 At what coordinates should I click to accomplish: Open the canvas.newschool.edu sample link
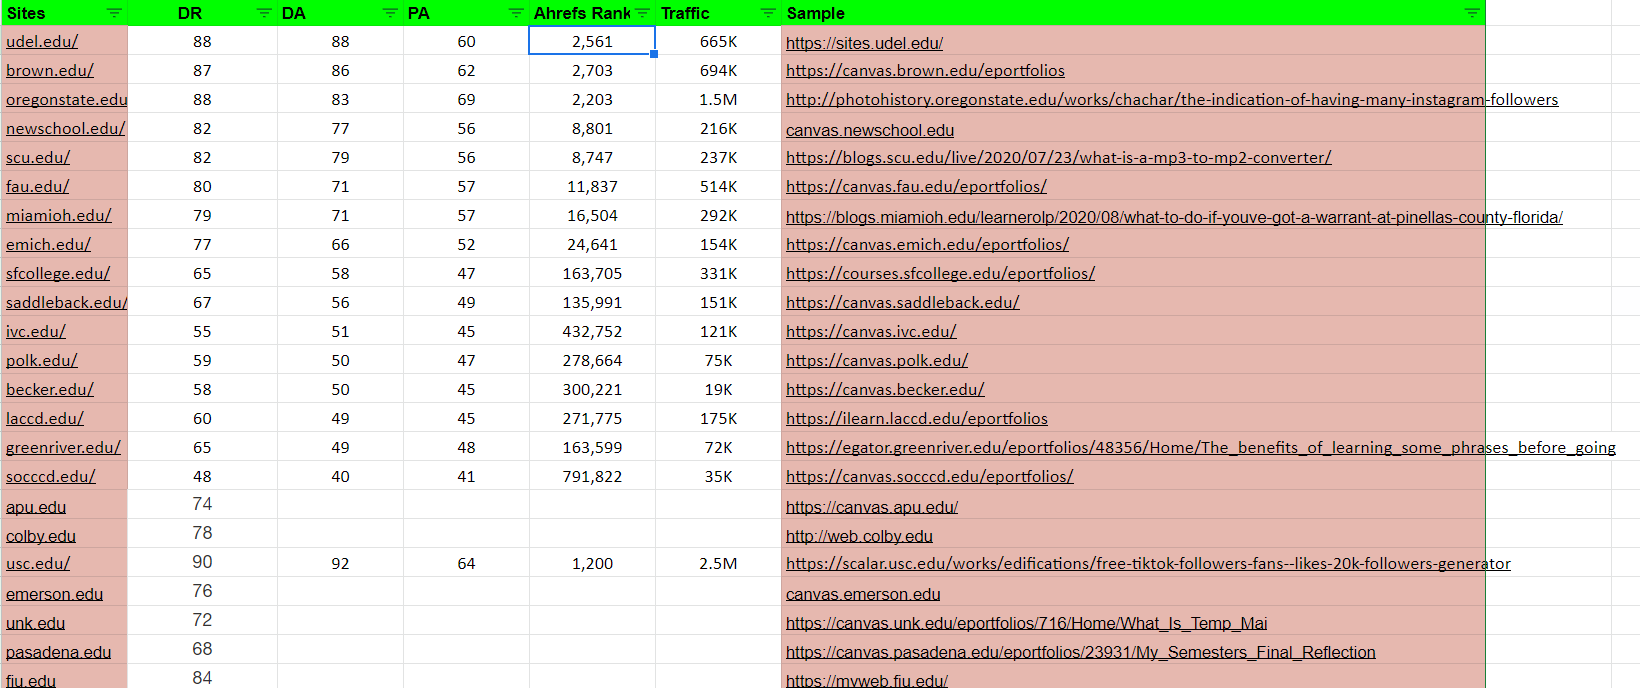pos(870,131)
